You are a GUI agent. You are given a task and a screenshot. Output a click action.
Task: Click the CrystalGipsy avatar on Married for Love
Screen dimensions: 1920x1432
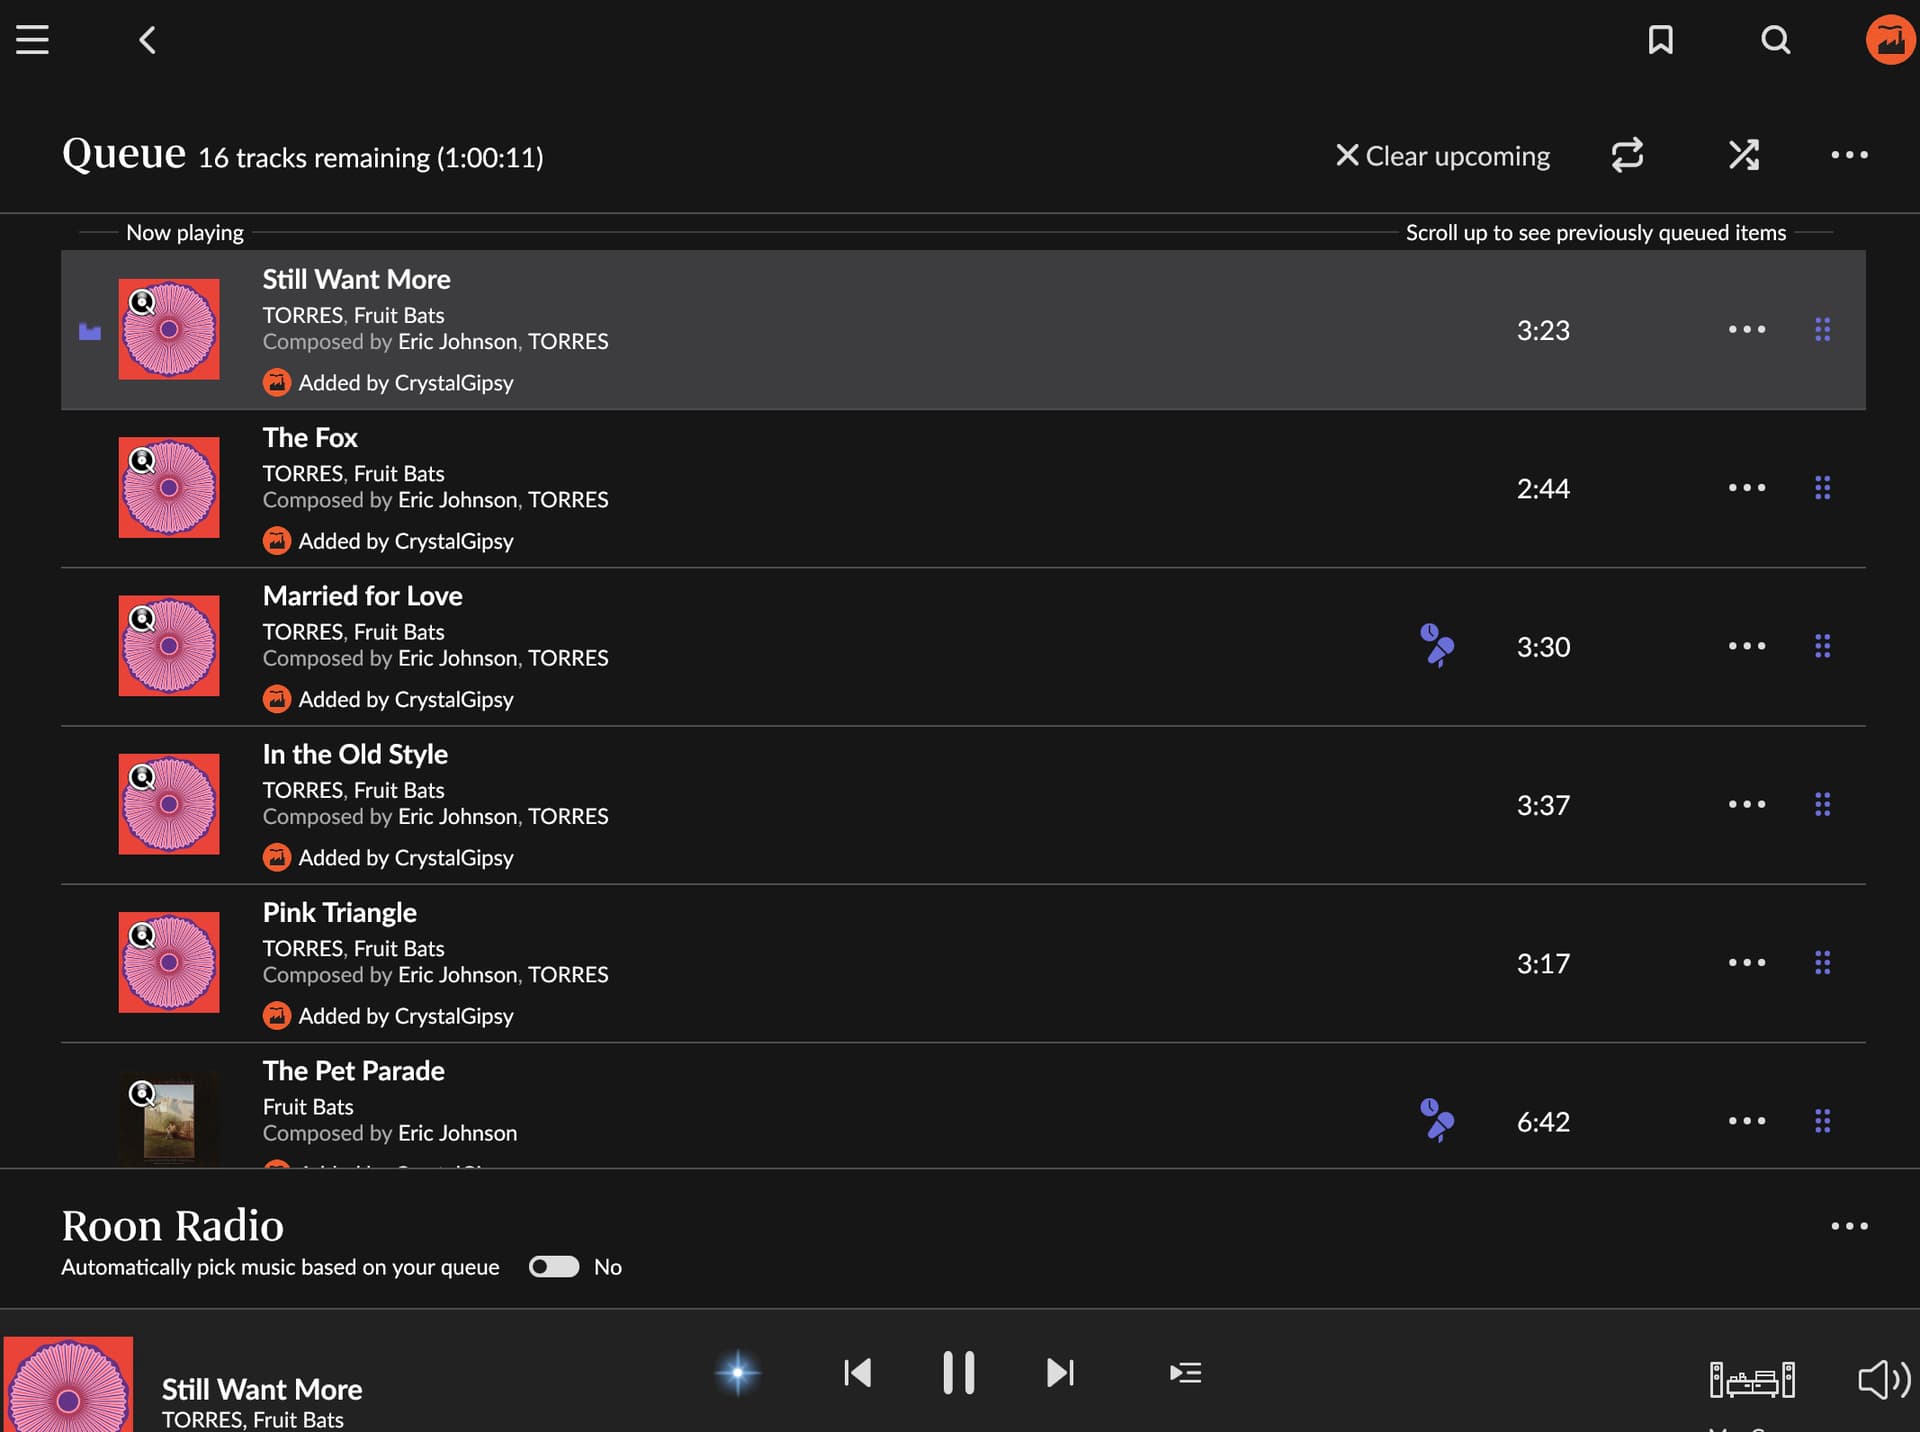(x=277, y=700)
